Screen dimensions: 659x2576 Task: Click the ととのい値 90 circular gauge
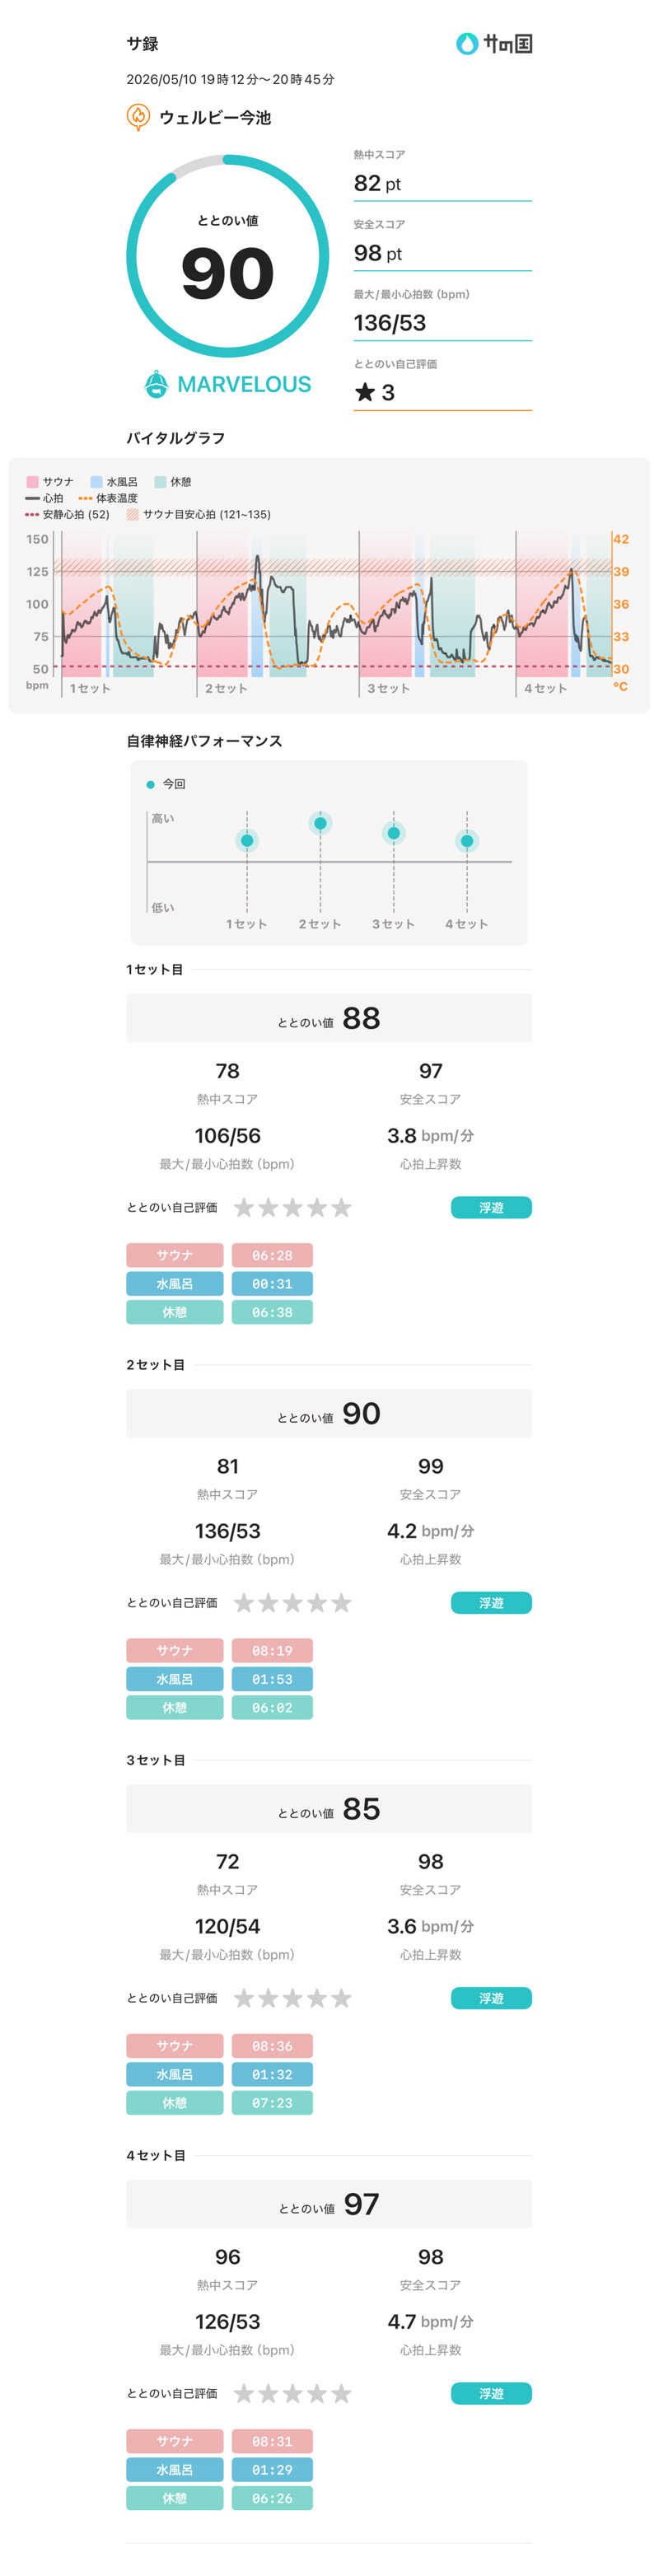click(x=228, y=256)
